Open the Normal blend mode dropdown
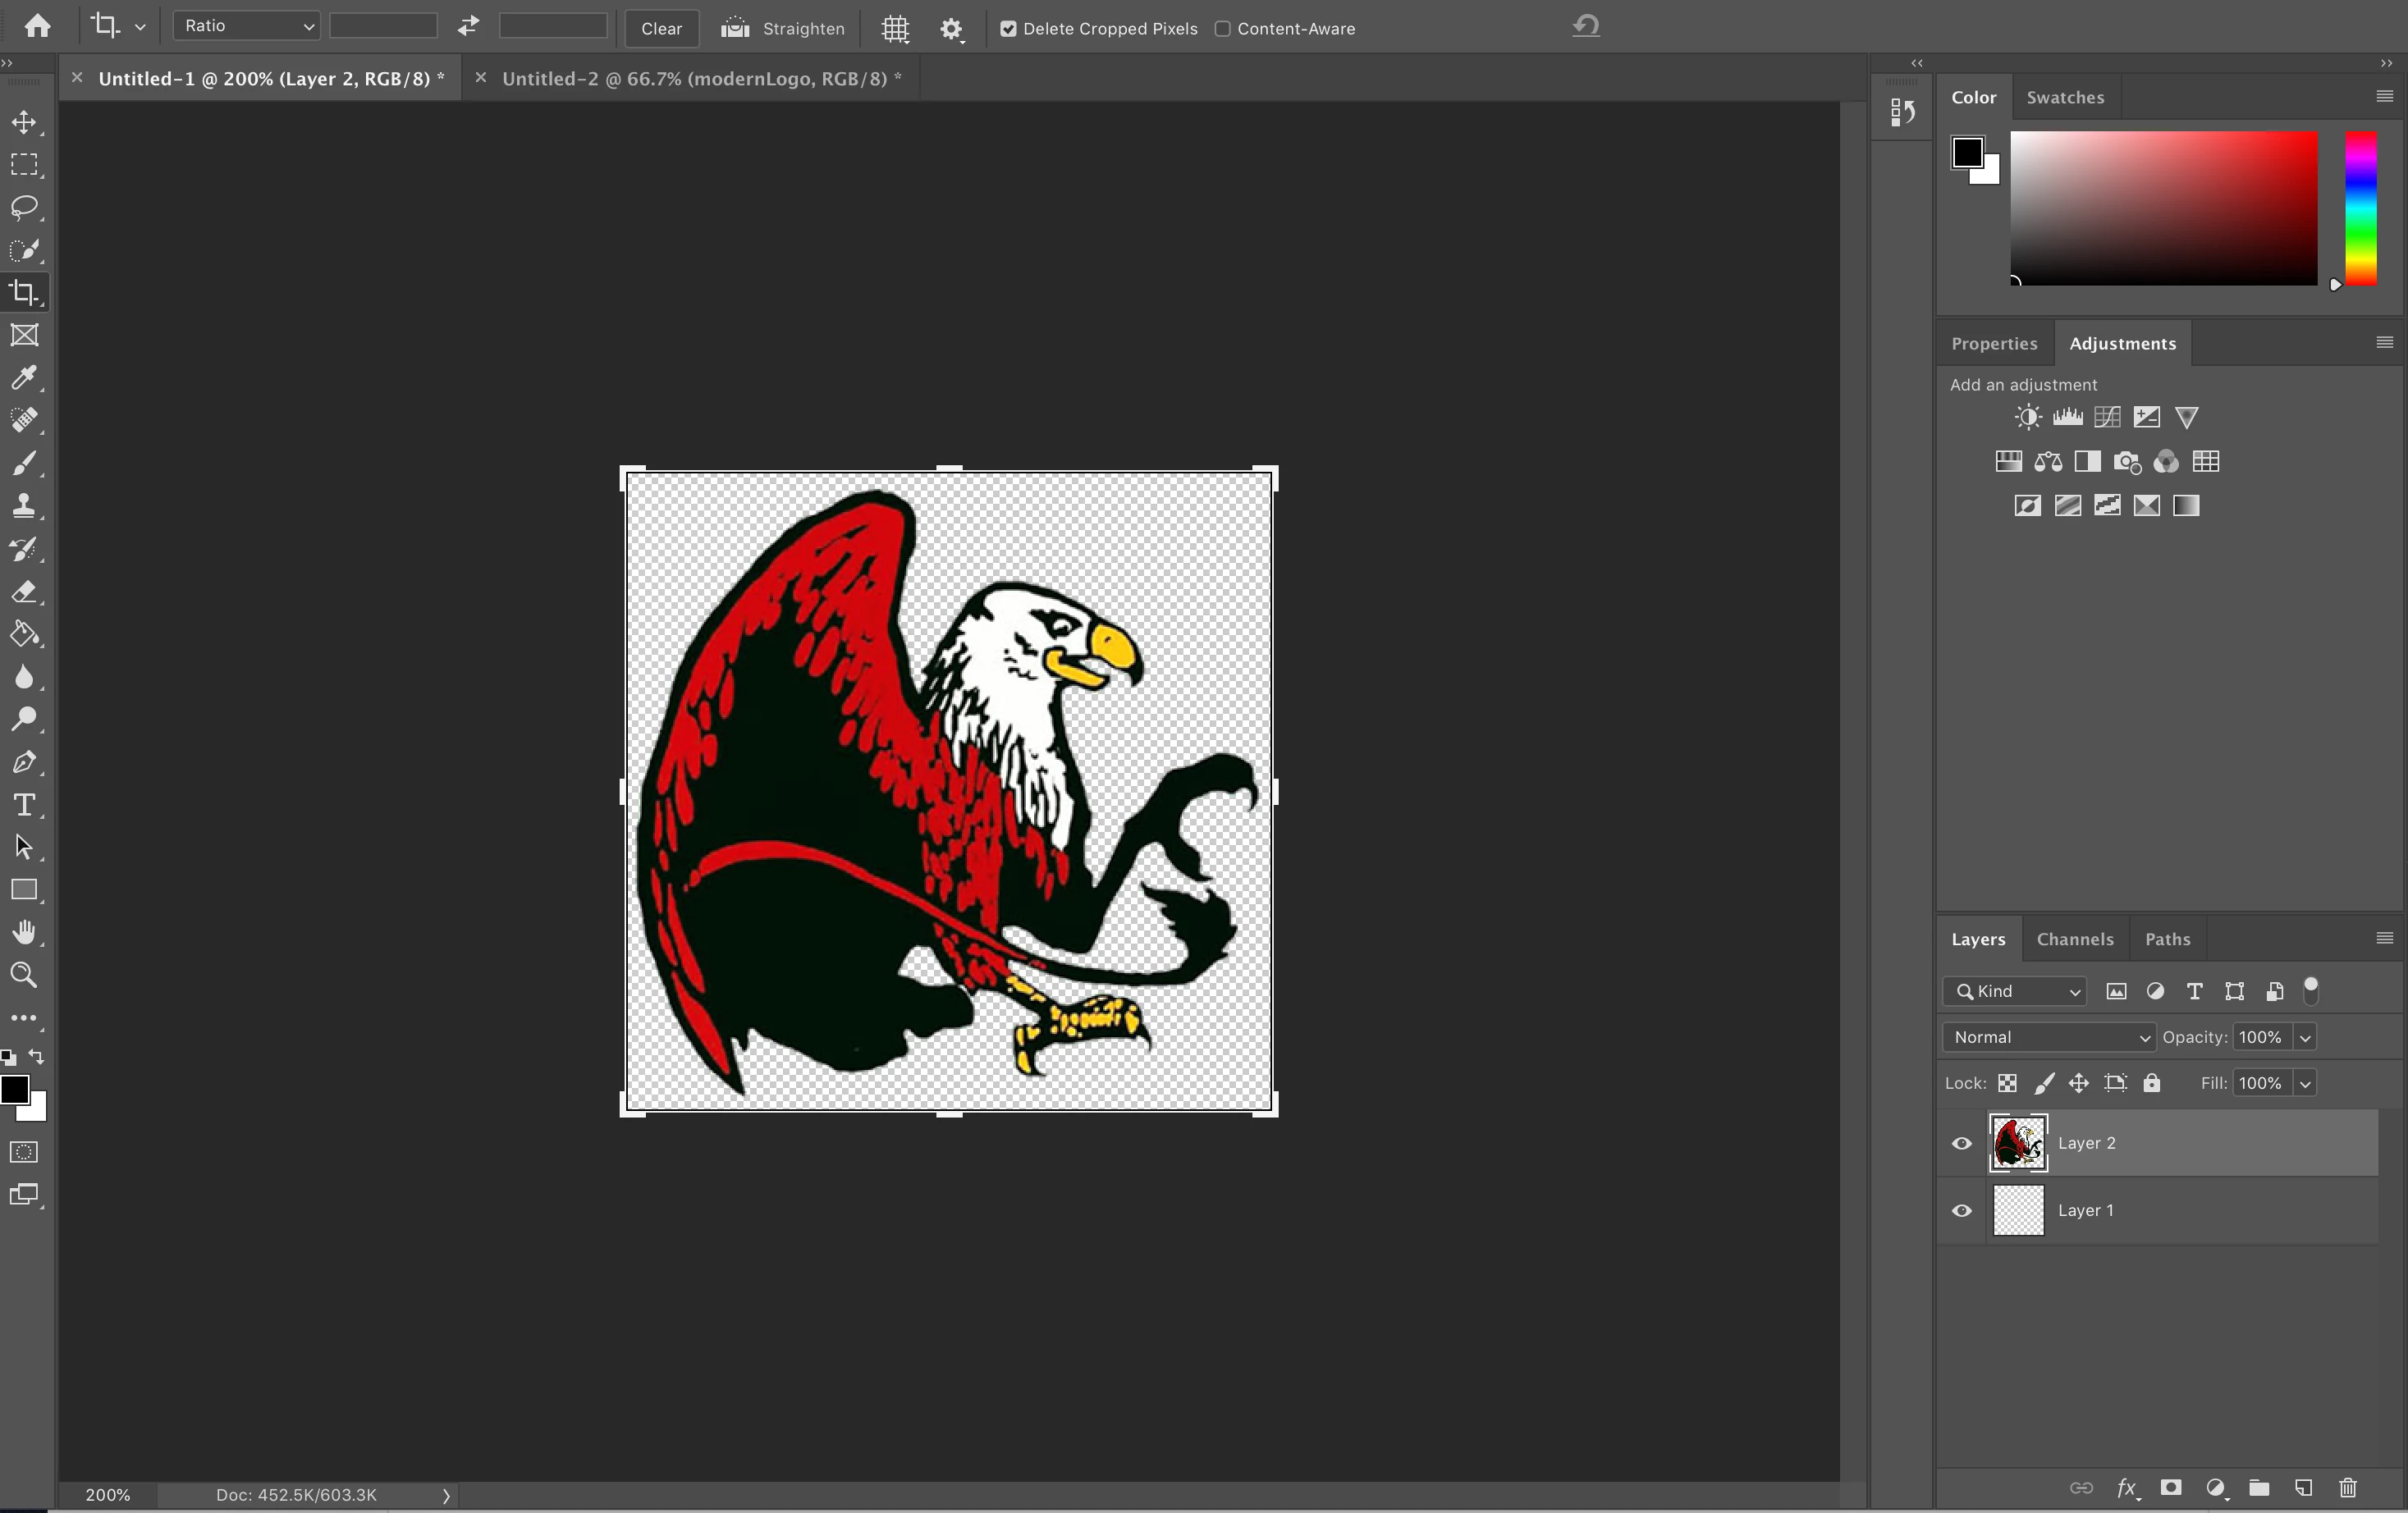Image resolution: width=2408 pixels, height=1513 pixels. 2049,1037
